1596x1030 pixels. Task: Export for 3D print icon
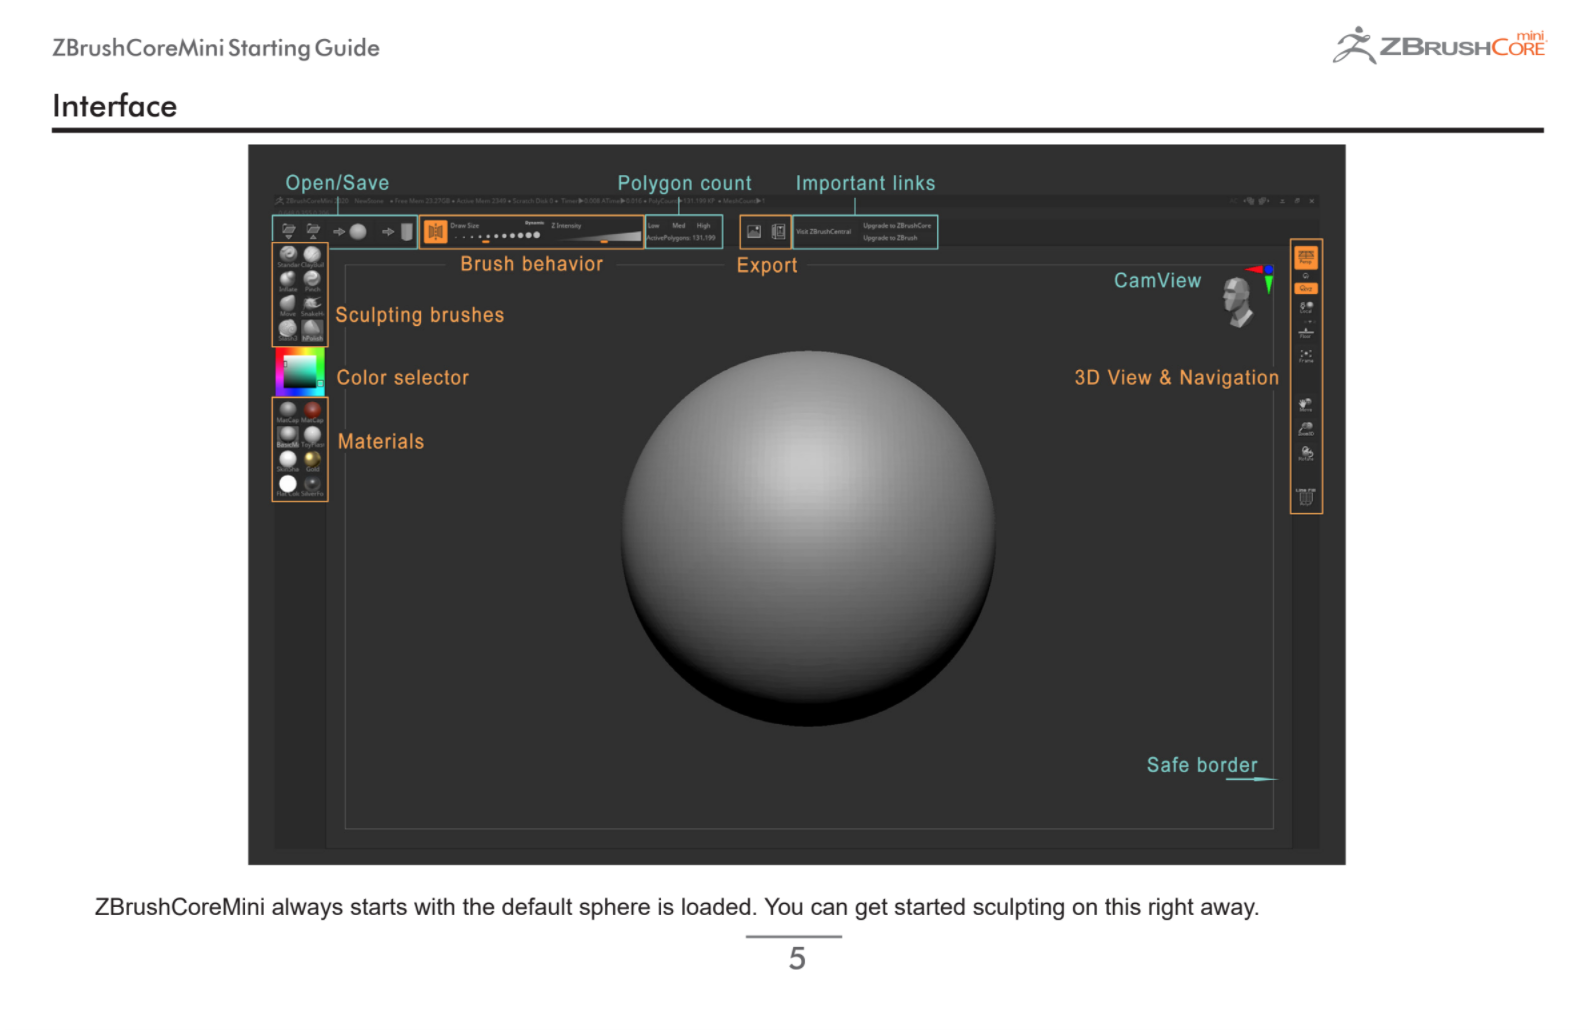point(778,232)
